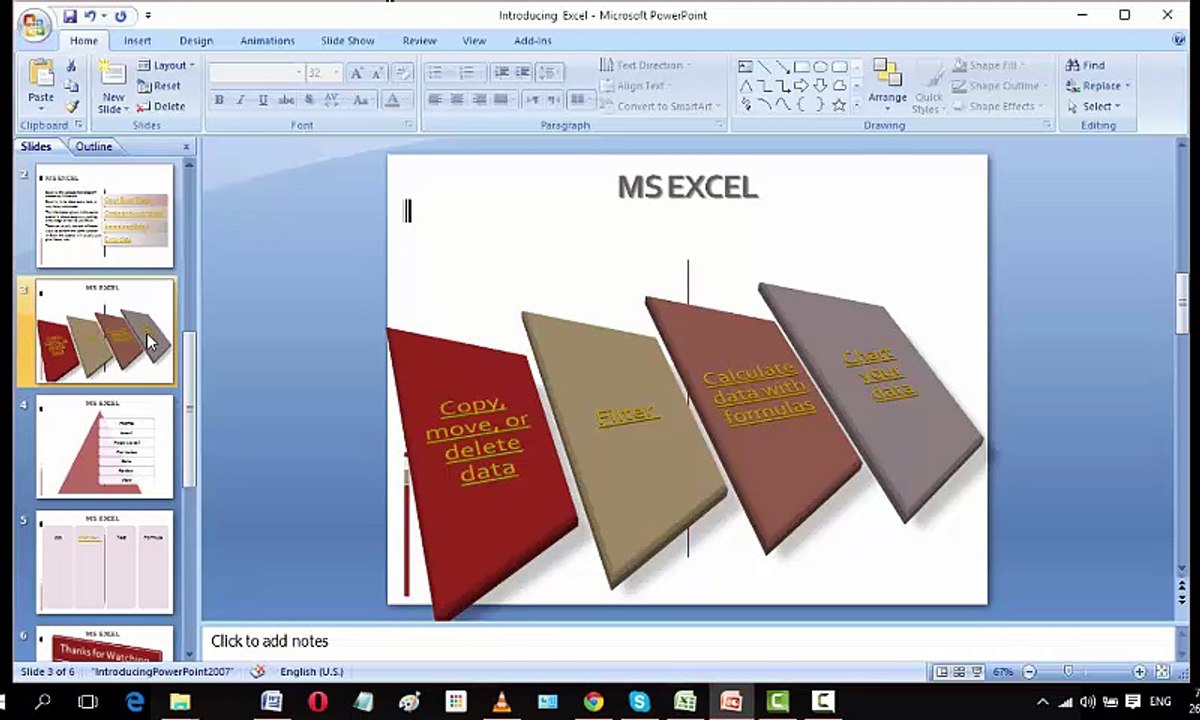Toggle Align Text Right

click(x=479, y=100)
